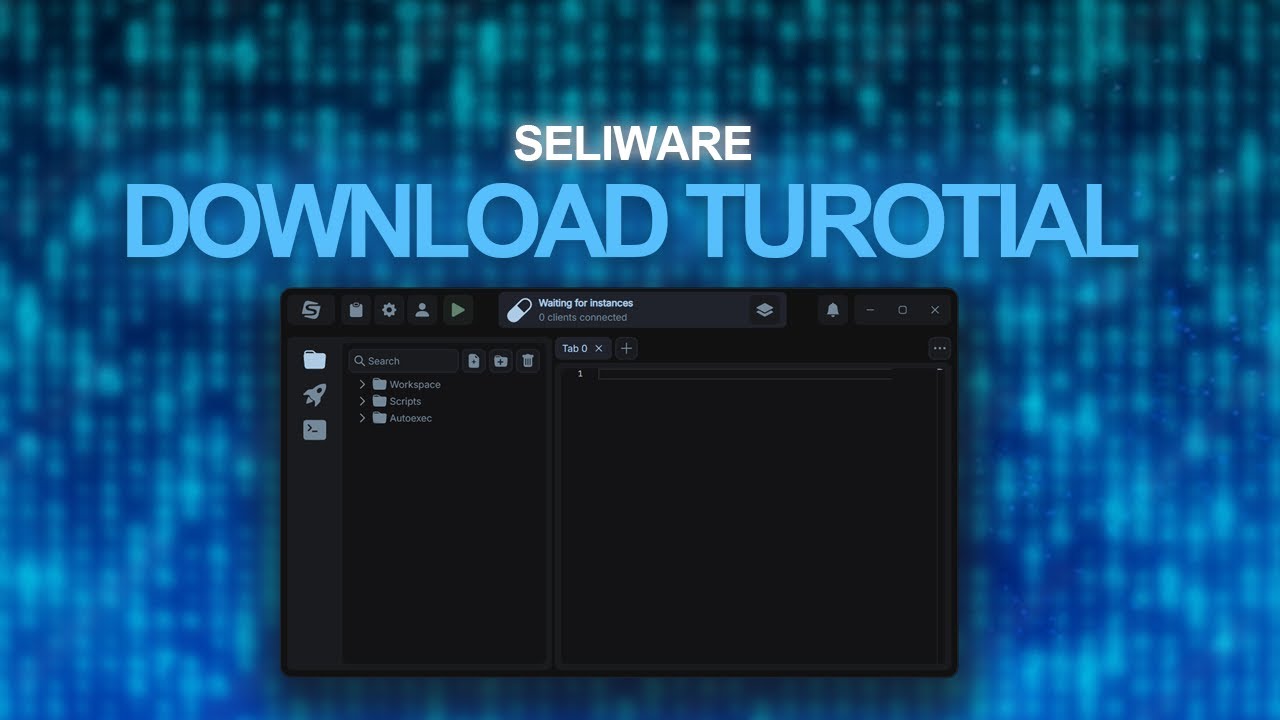
Task: Create a new folder icon
Action: pyautogui.click(x=501, y=361)
